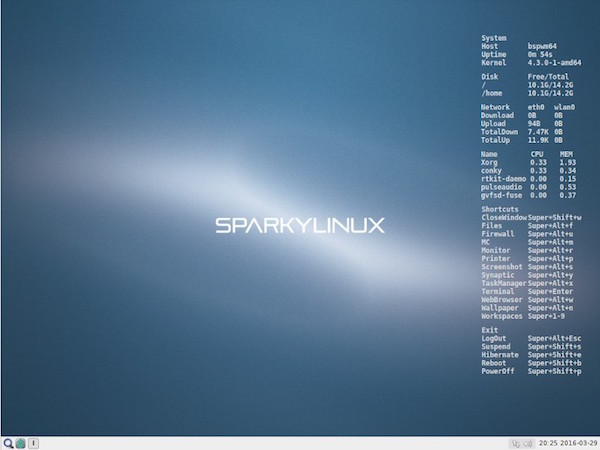Screen dimensions: 600x450
Task: Click the volume speaker tray icon
Action: coord(526,442)
